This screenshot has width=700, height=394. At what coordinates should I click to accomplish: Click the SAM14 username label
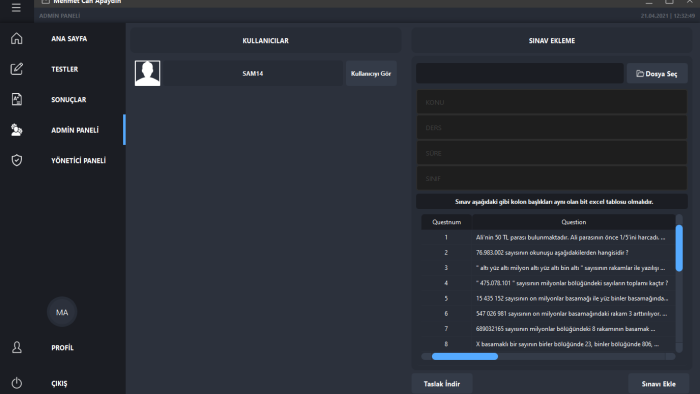point(253,74)
